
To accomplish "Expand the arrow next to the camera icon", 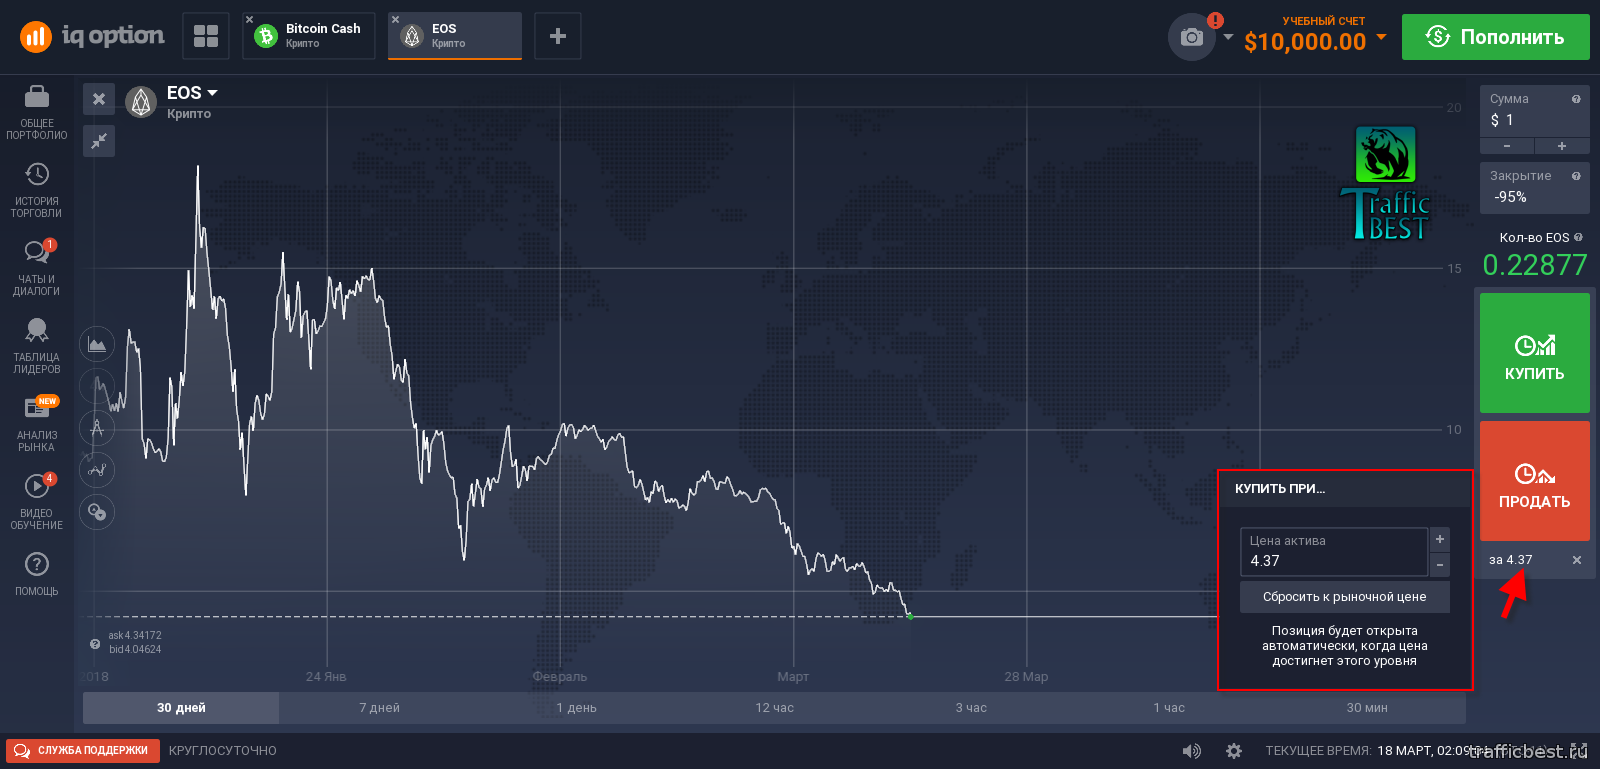I will 1228,38.
